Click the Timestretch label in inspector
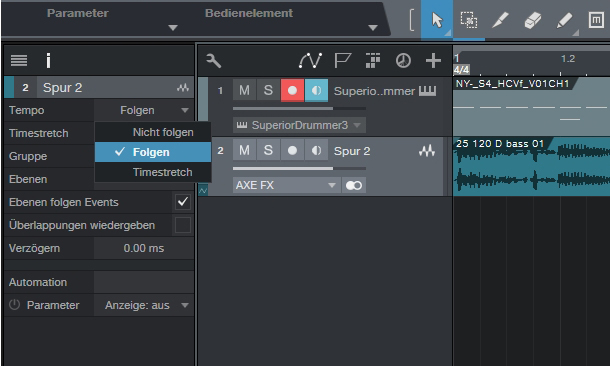This screenshot has height=366, width=610. (39, 133)
